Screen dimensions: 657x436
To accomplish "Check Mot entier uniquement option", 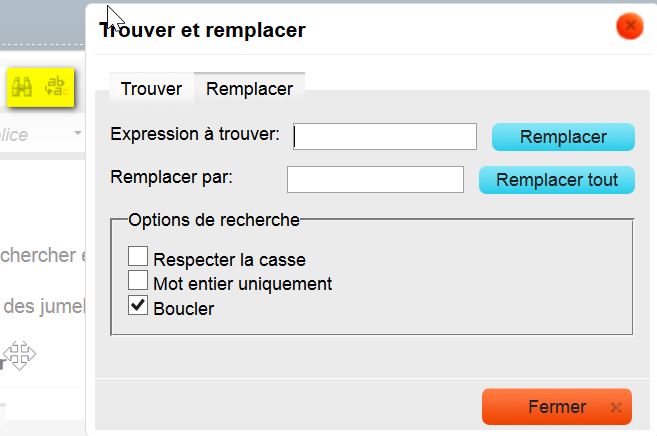I will point(139,281).
